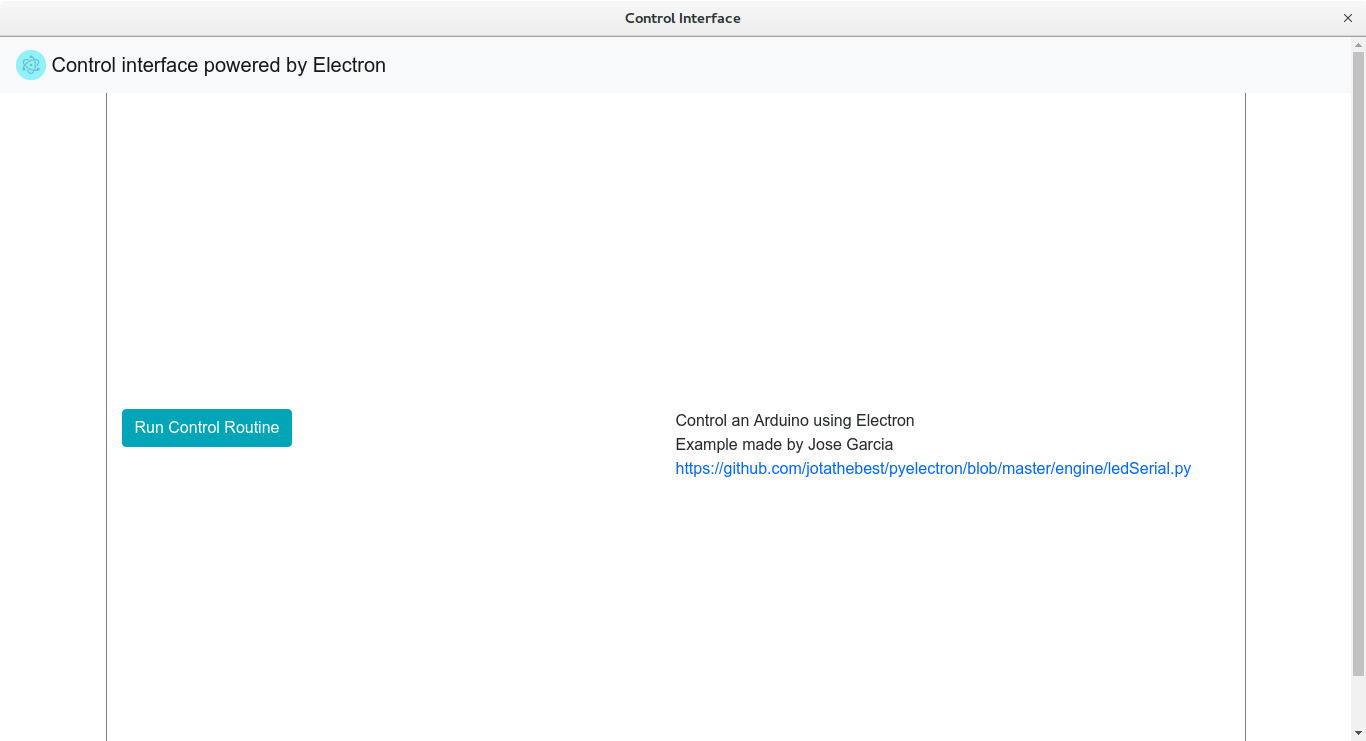
Task: Click the text 'Example made by Jose Garcia'
Action: tap(784, 444)
